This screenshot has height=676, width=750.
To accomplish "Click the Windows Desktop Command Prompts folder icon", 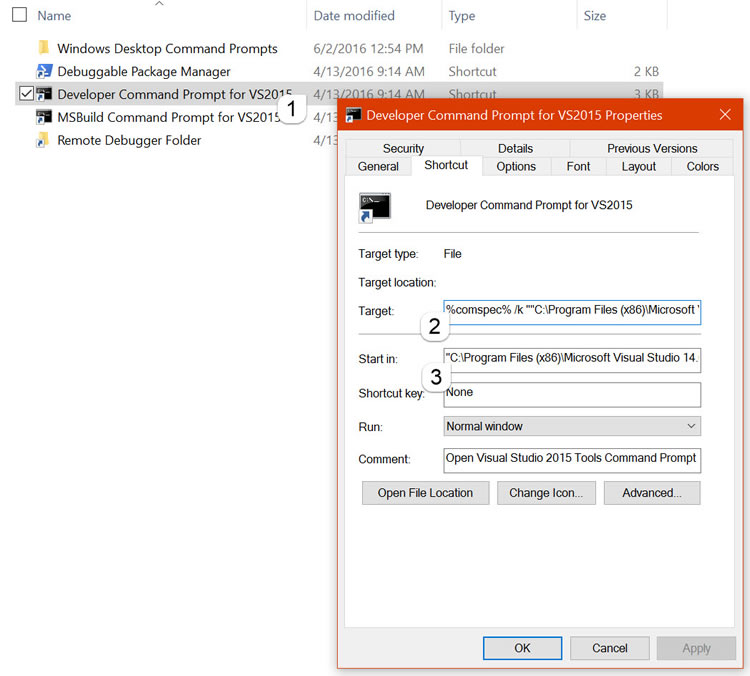I will tap(44, 48).
